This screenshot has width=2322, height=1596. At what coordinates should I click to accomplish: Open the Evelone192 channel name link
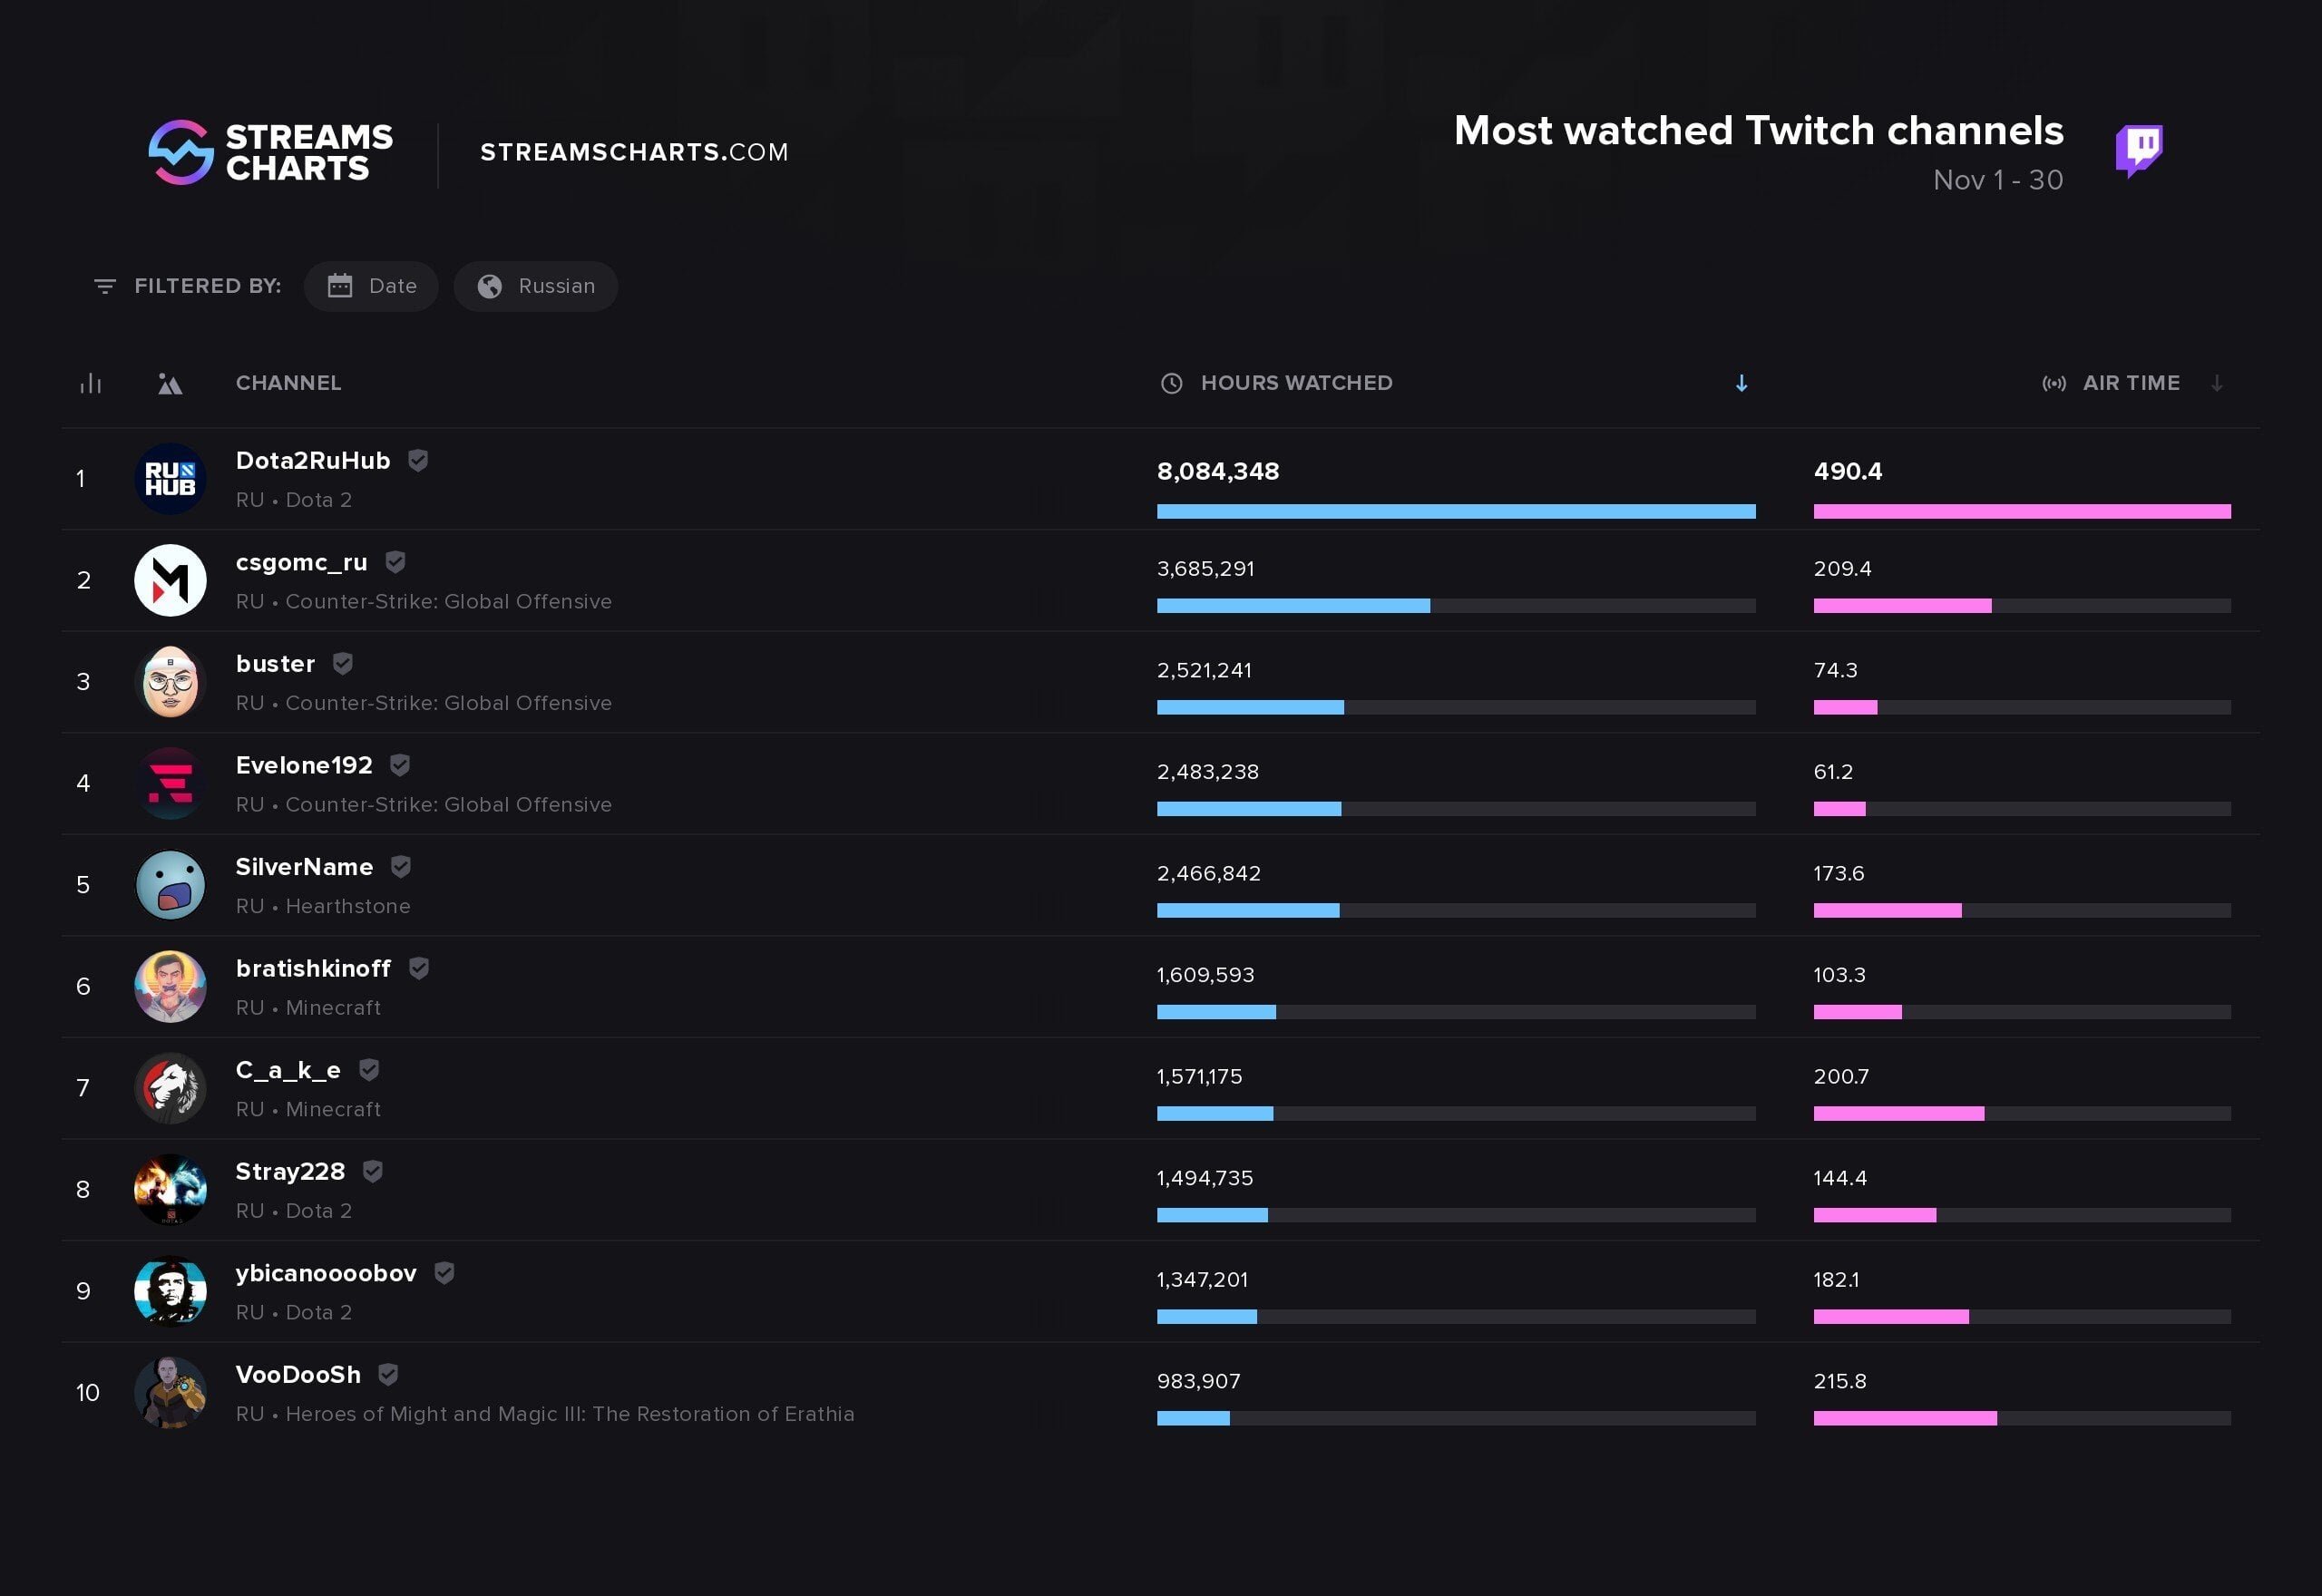304,765
